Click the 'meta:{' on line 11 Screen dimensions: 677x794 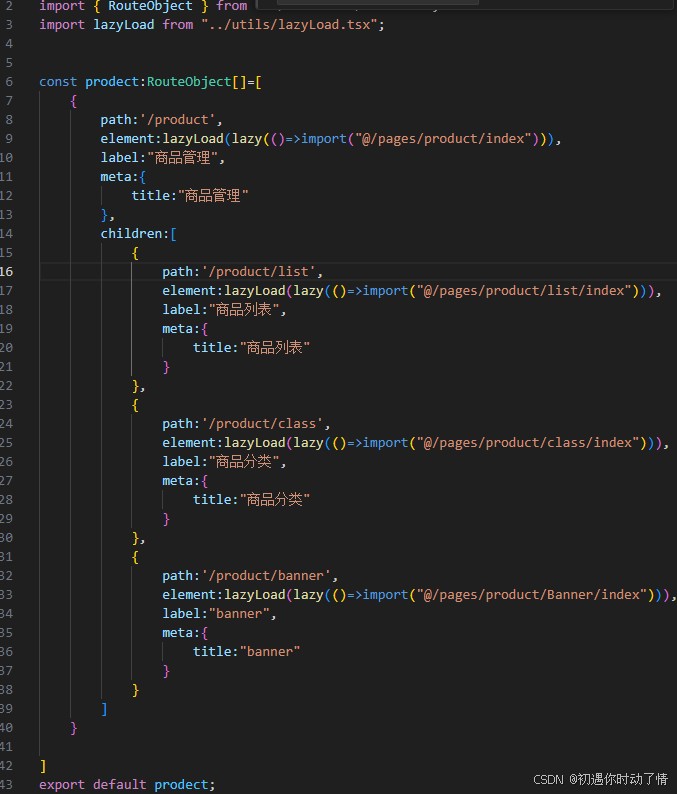123,177
